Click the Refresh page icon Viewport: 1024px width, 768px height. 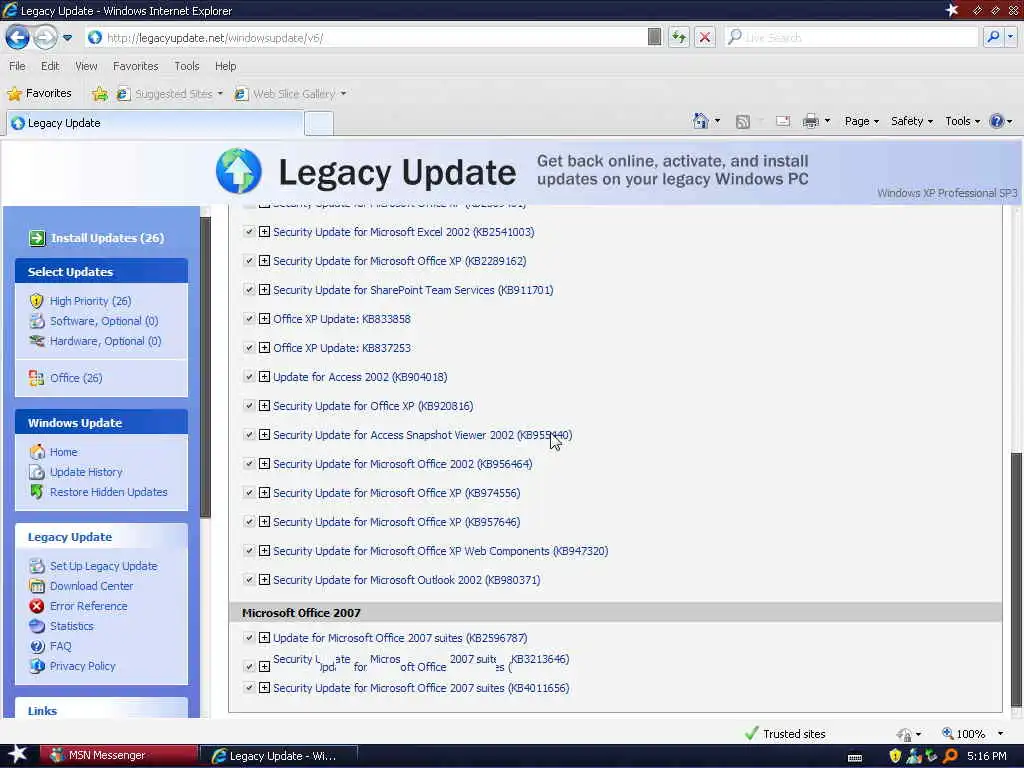[x=679, y=37]
